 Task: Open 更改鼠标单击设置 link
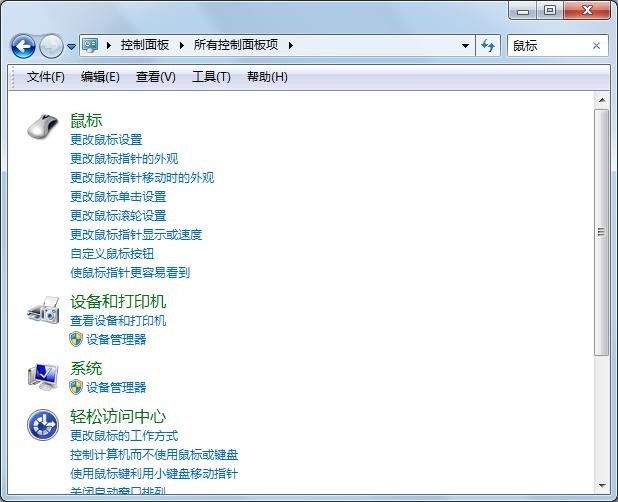118,196
